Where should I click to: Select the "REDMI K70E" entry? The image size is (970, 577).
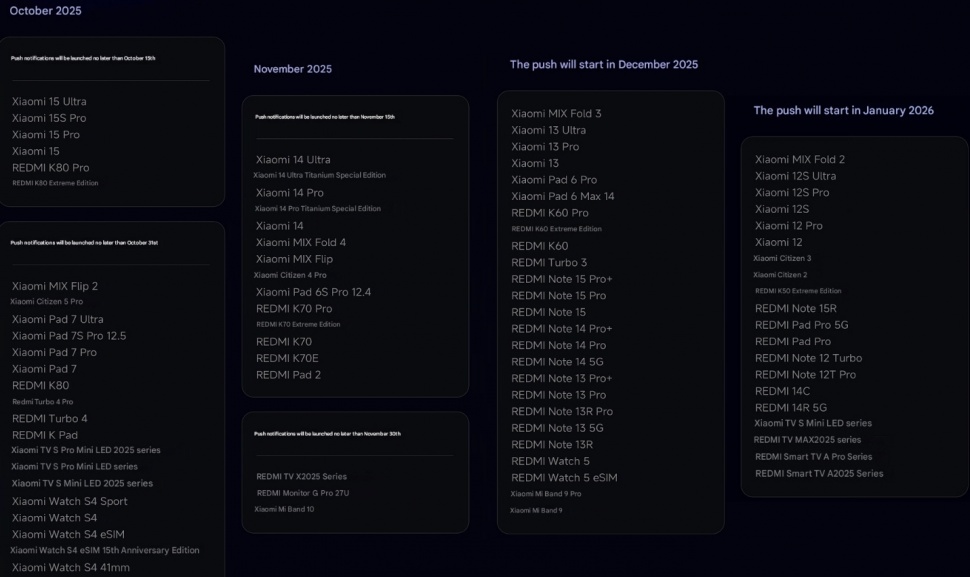coord(287,358)
